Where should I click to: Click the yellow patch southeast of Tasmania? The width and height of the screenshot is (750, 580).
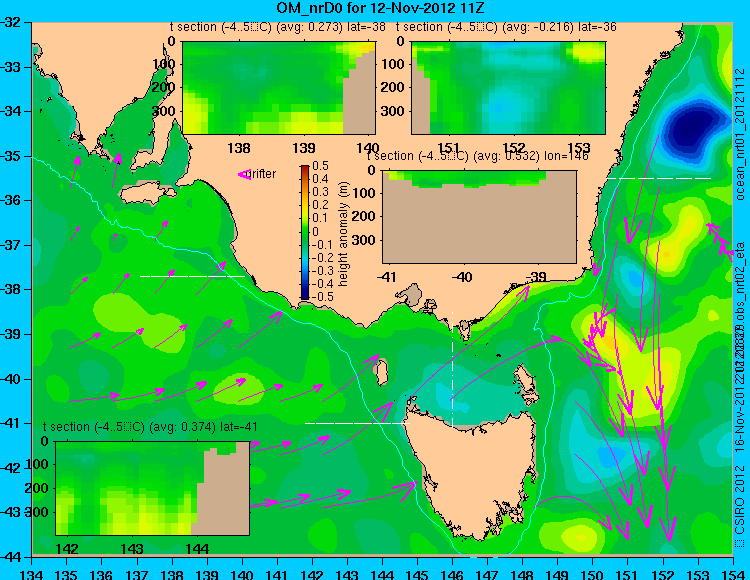580,536
